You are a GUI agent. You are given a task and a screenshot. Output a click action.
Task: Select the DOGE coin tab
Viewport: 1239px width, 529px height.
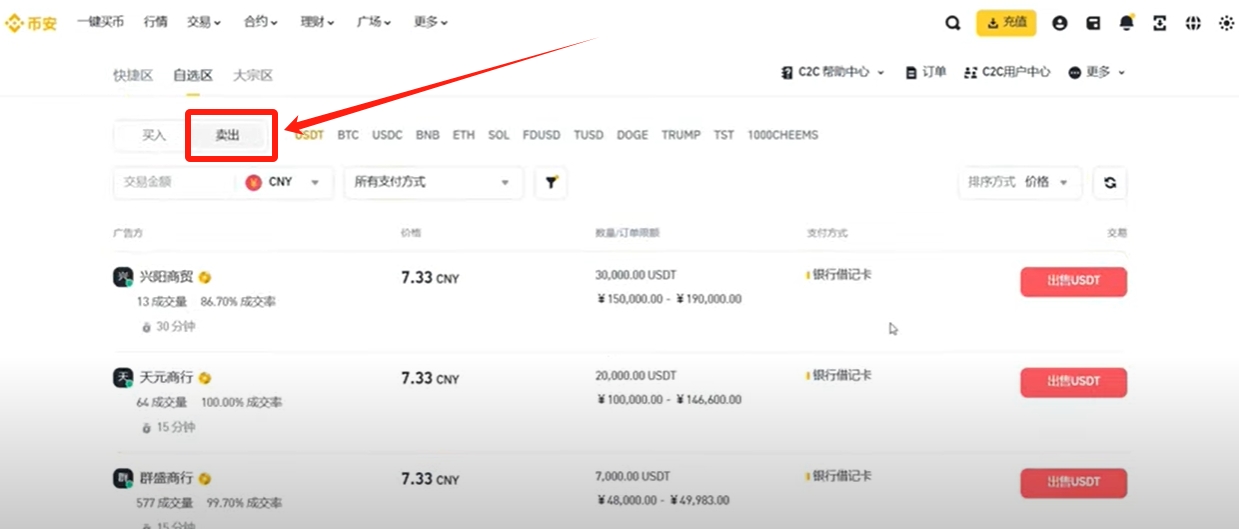[x=632, y=135]
